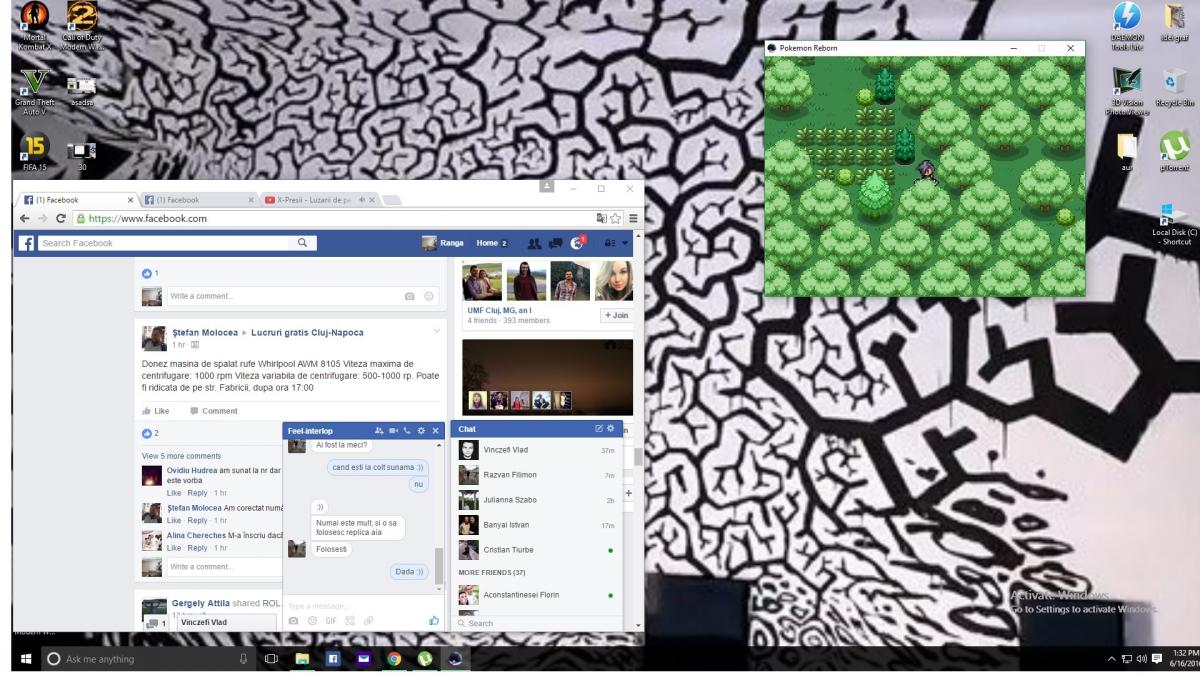
Task: Open Task View on the taskbar
Action: point(270,659)
